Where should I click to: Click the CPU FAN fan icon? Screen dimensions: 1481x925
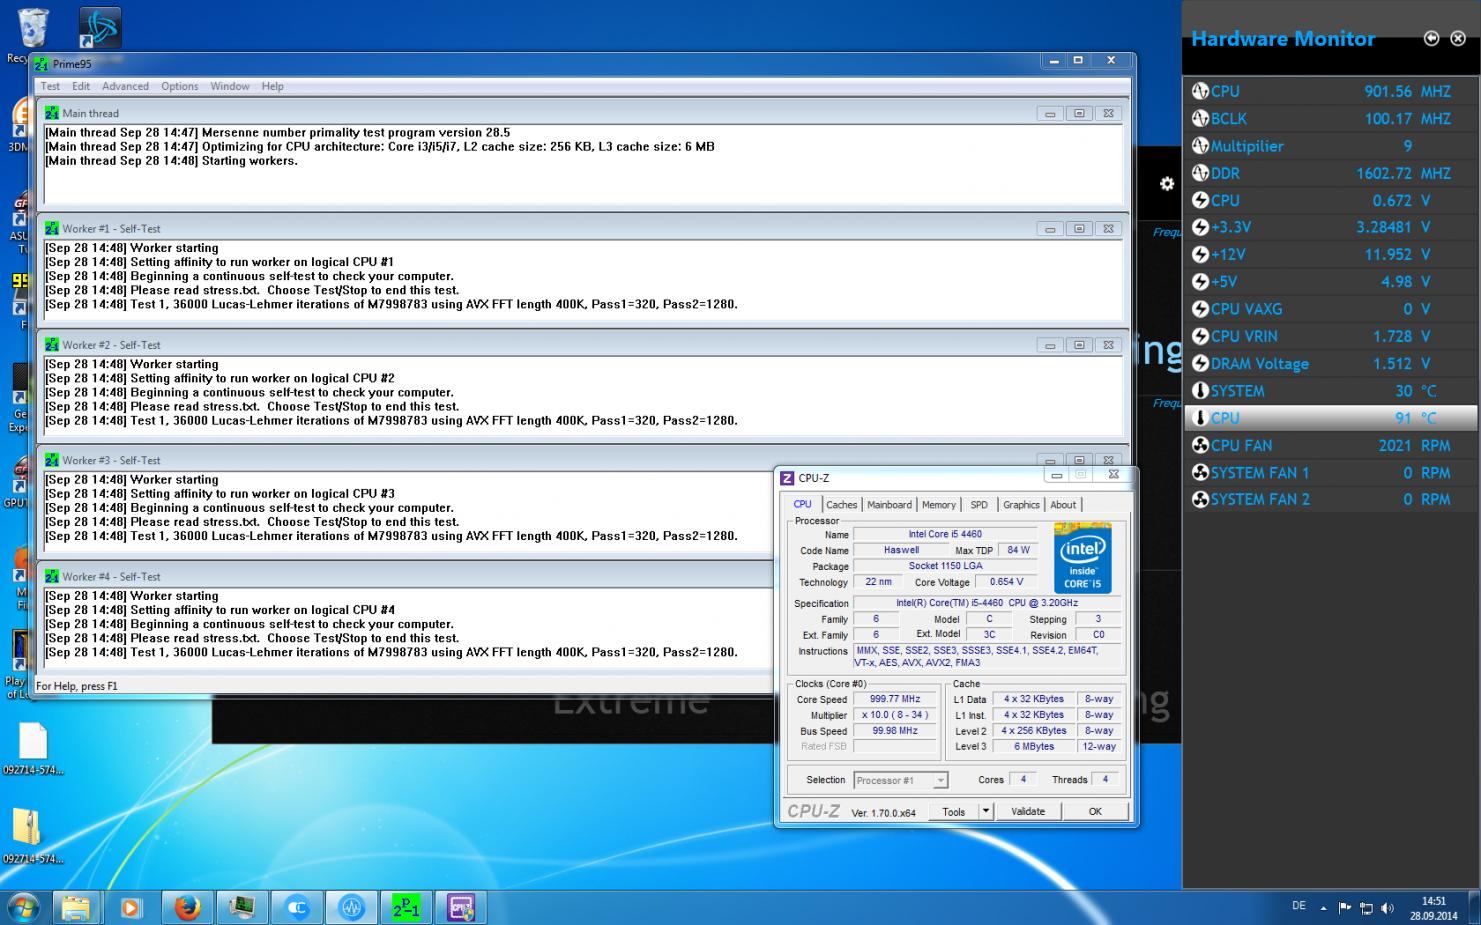(1200, 445)
